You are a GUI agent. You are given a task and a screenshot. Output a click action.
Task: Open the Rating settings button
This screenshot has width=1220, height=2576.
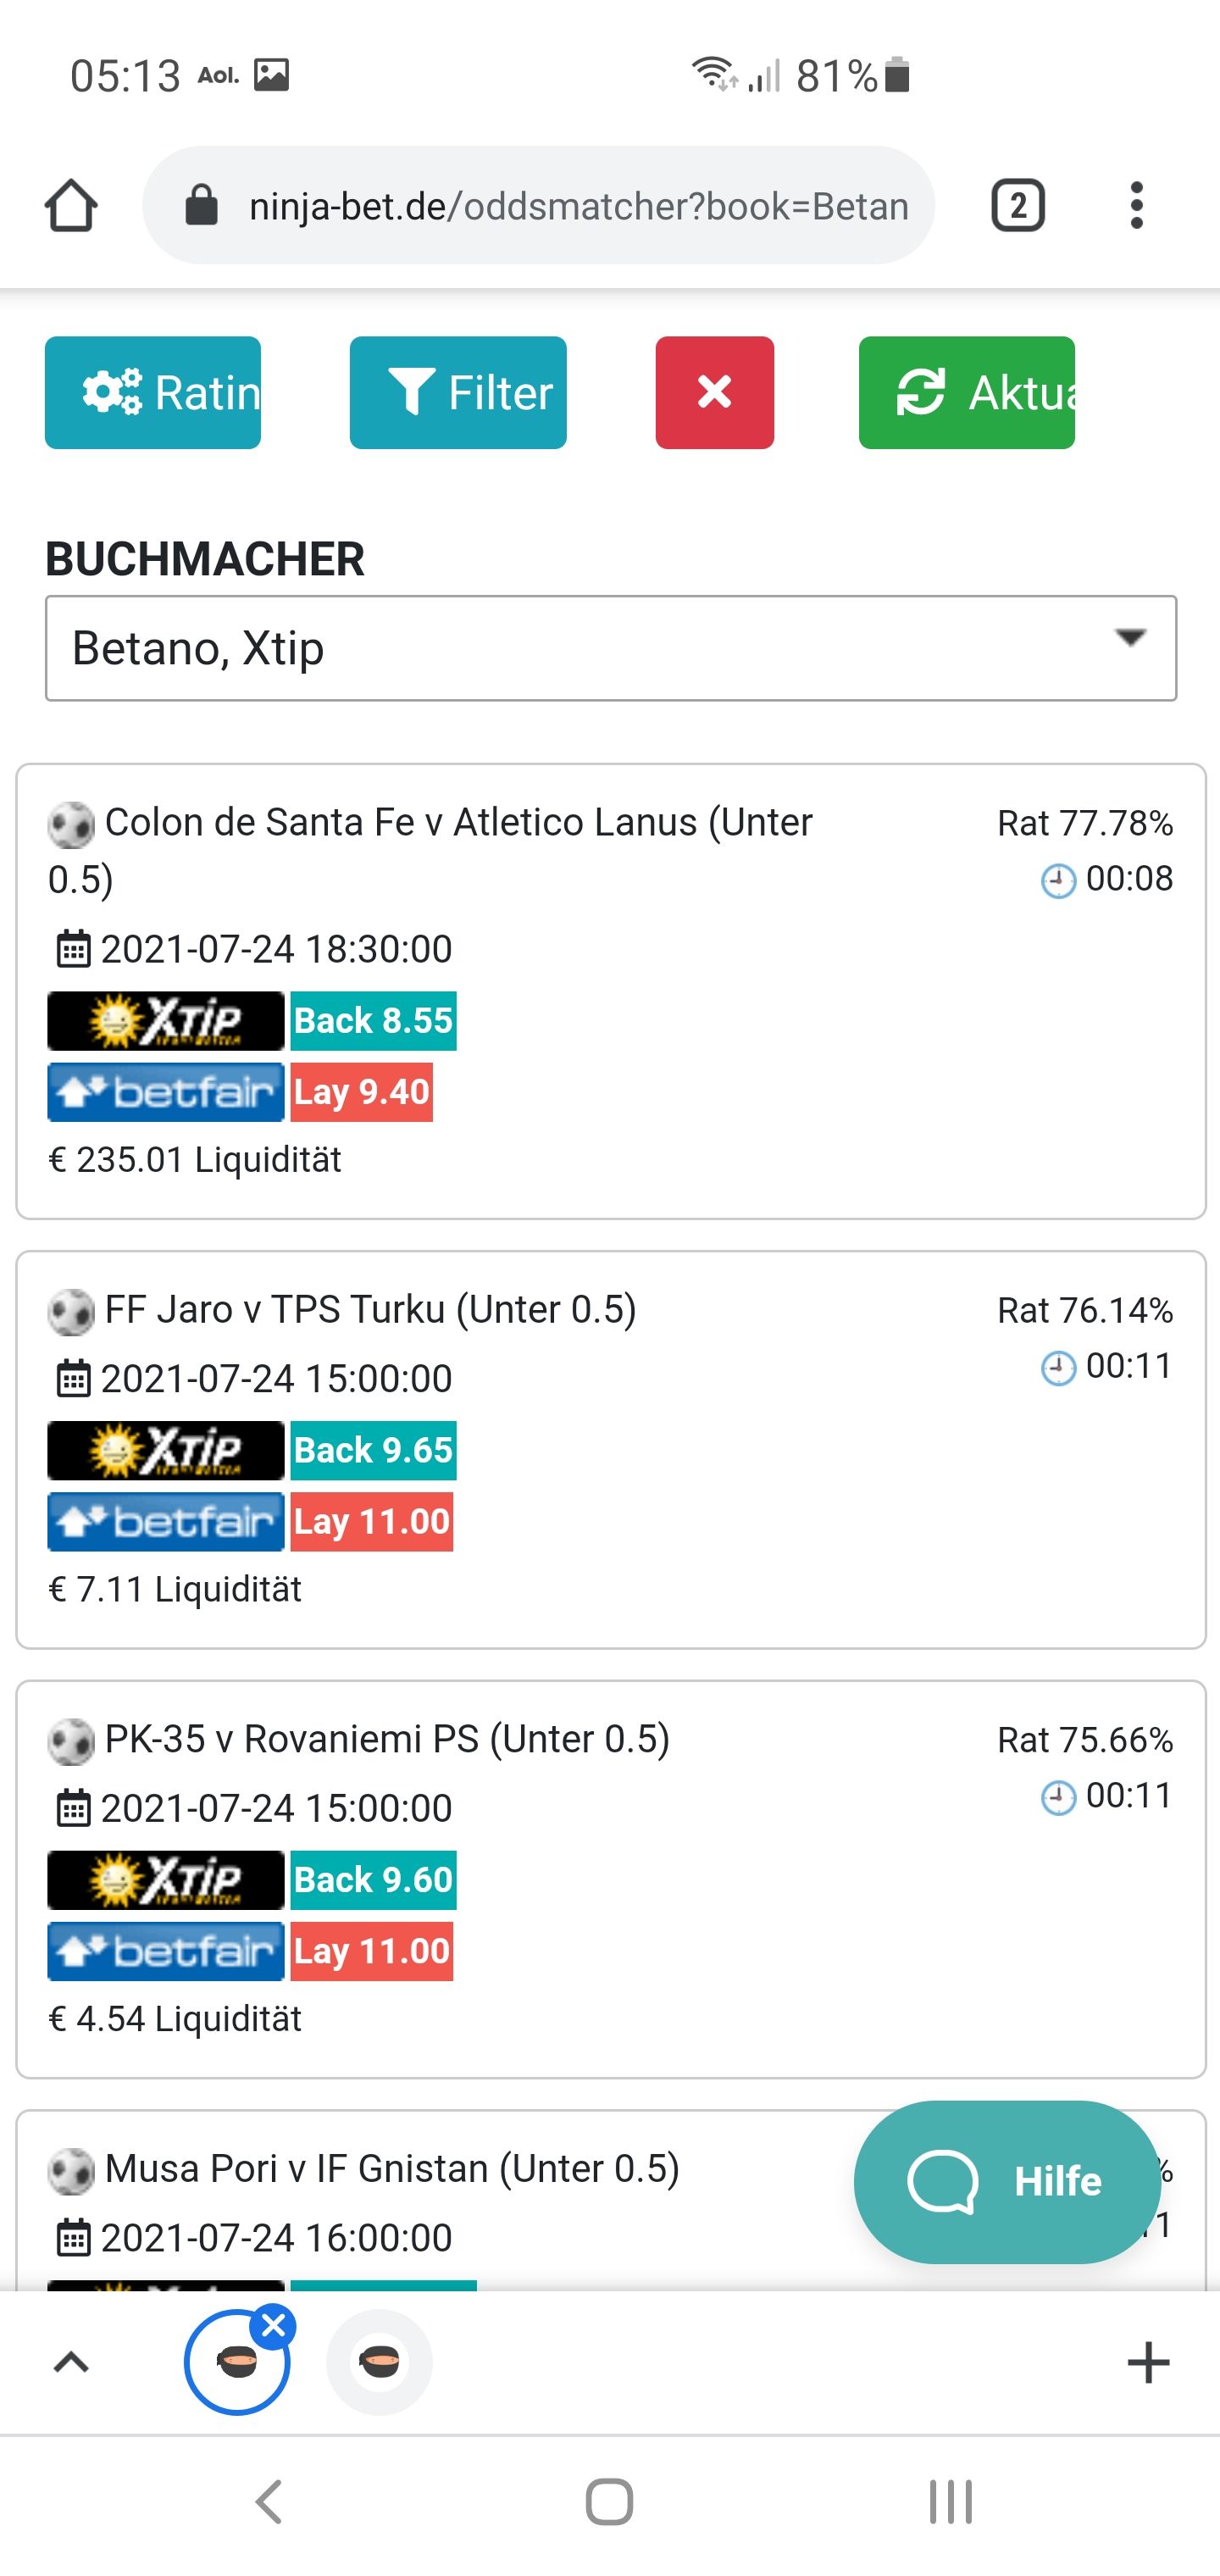(x=153, y=392)
